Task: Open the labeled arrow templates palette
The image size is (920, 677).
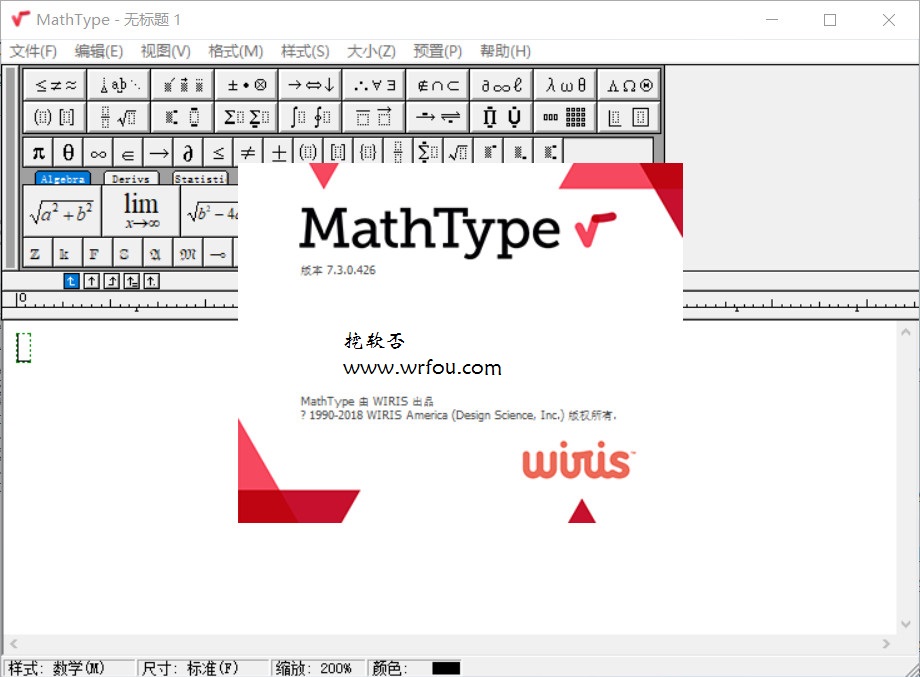Action: click(x=438, y=117)
